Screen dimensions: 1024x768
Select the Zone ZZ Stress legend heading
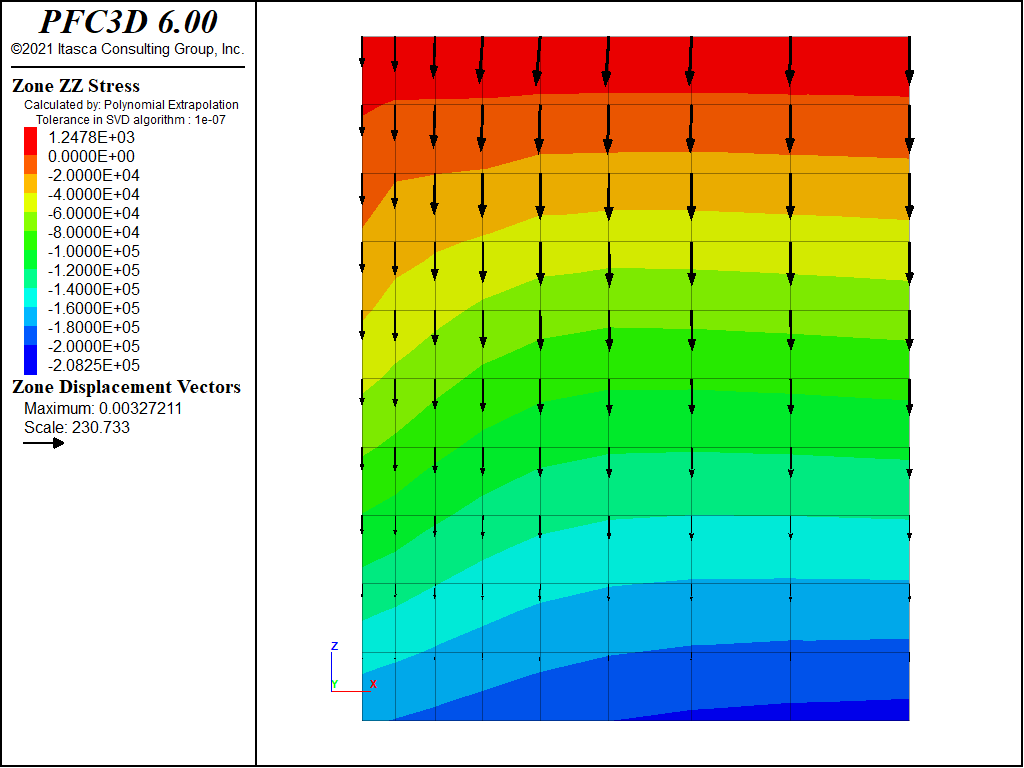click(x=76, y=86)
